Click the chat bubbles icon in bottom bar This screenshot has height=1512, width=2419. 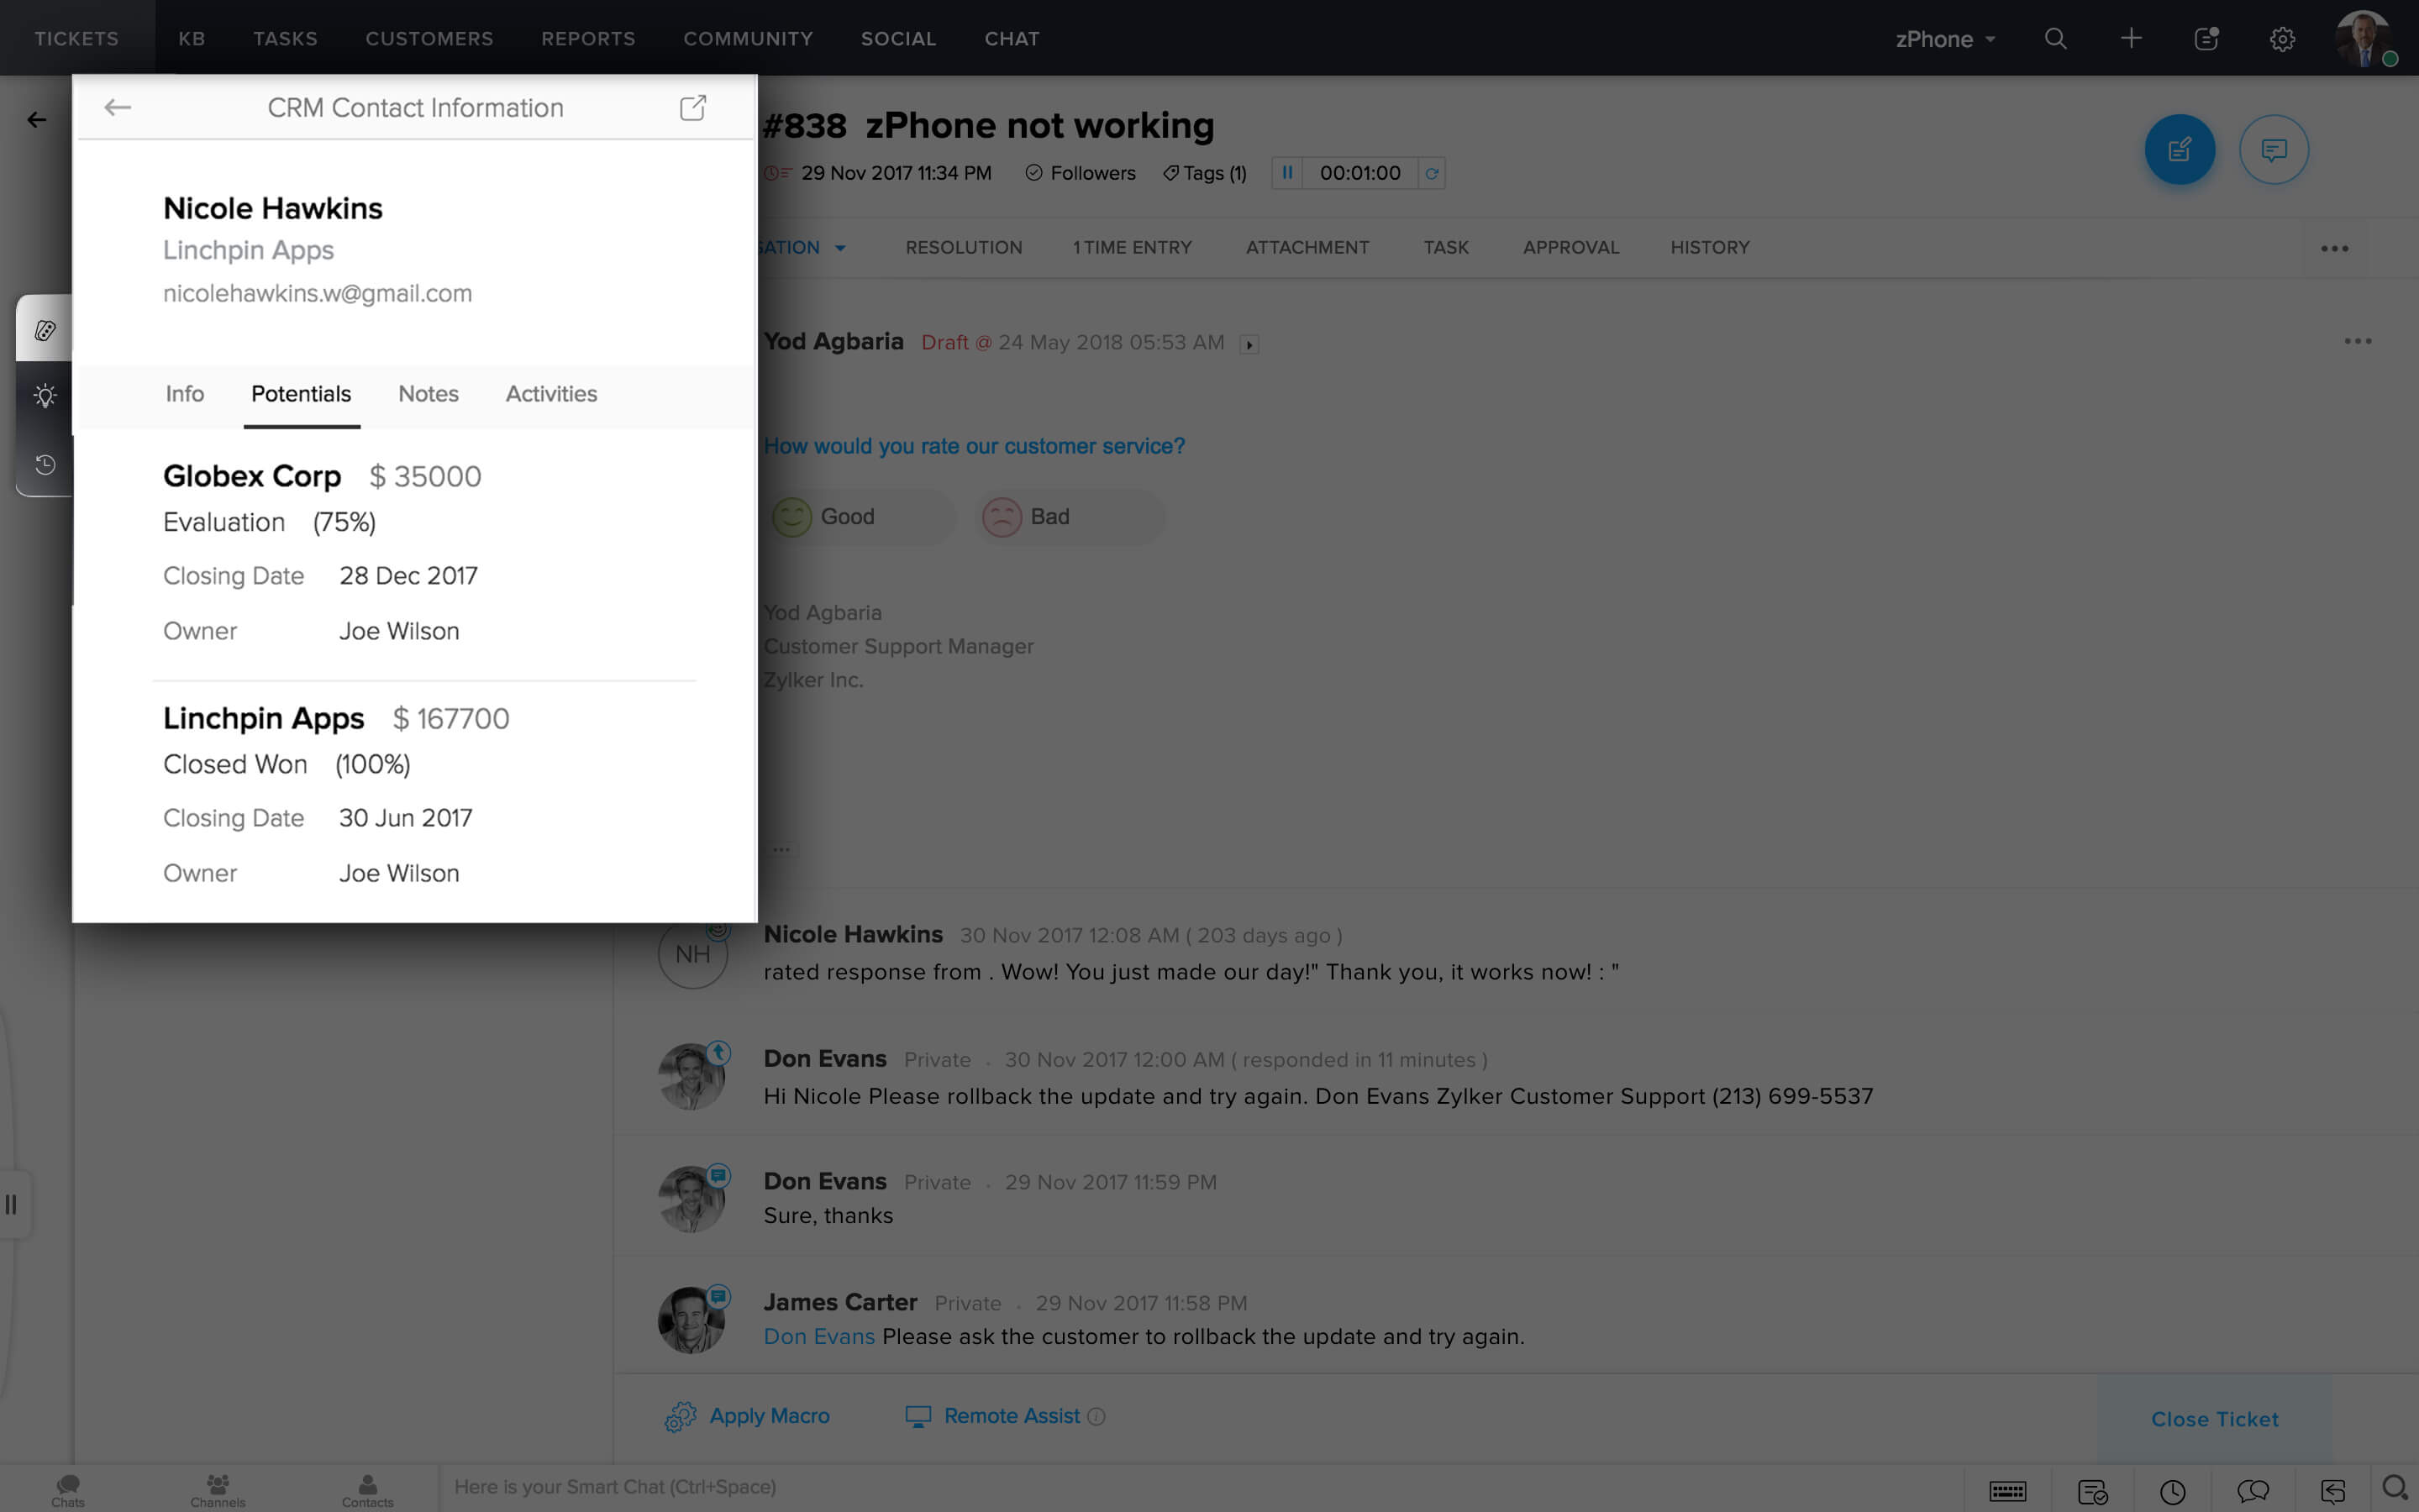click(x=2252, y=1491)
